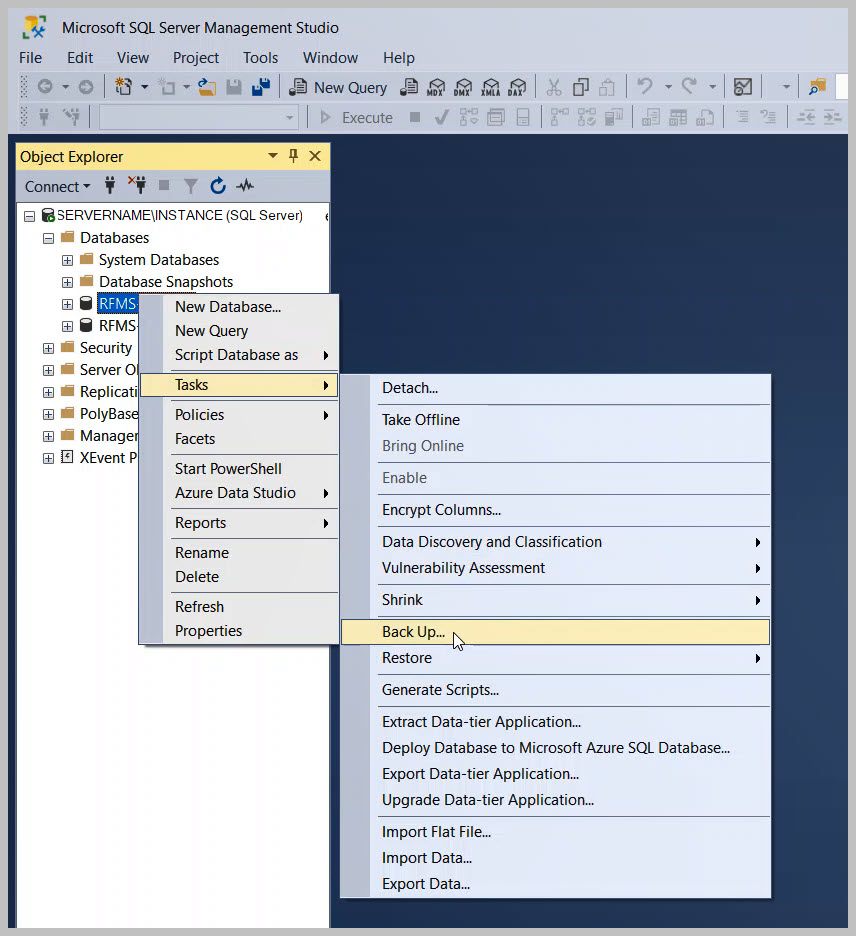Viewport: 856px width, 936px height.
Task: Open the Project menu
Action: [x=196, y=58]
